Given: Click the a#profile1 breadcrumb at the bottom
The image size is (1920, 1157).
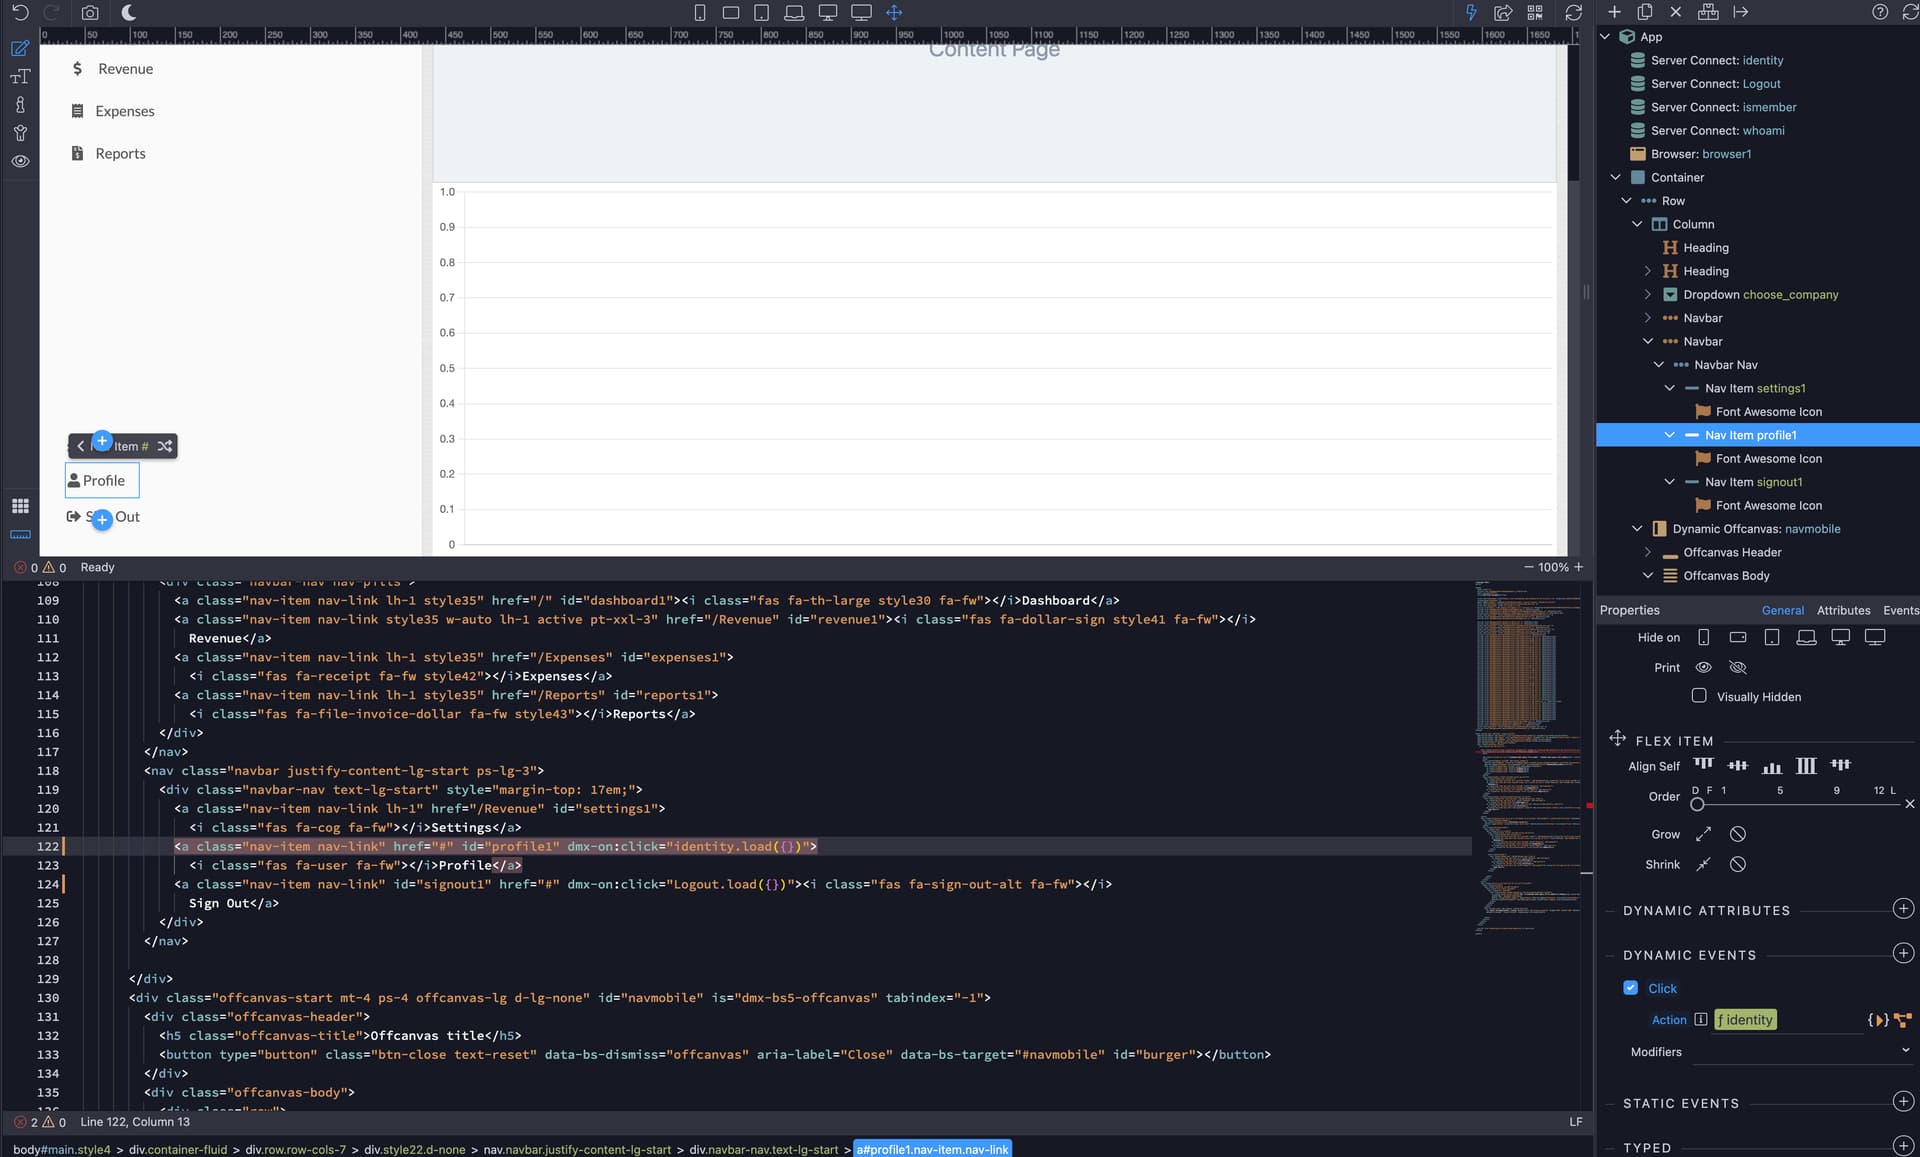Looking at the screenshot, I should [x=933, y=1149].
